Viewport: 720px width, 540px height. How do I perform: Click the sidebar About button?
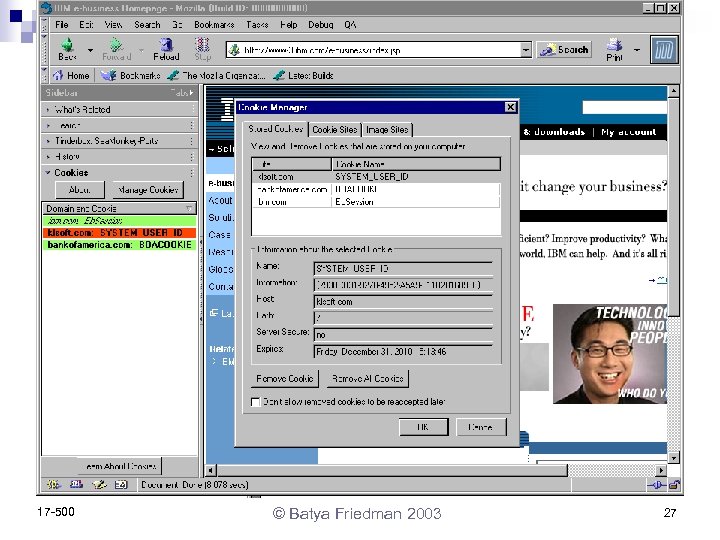[79, 190]
